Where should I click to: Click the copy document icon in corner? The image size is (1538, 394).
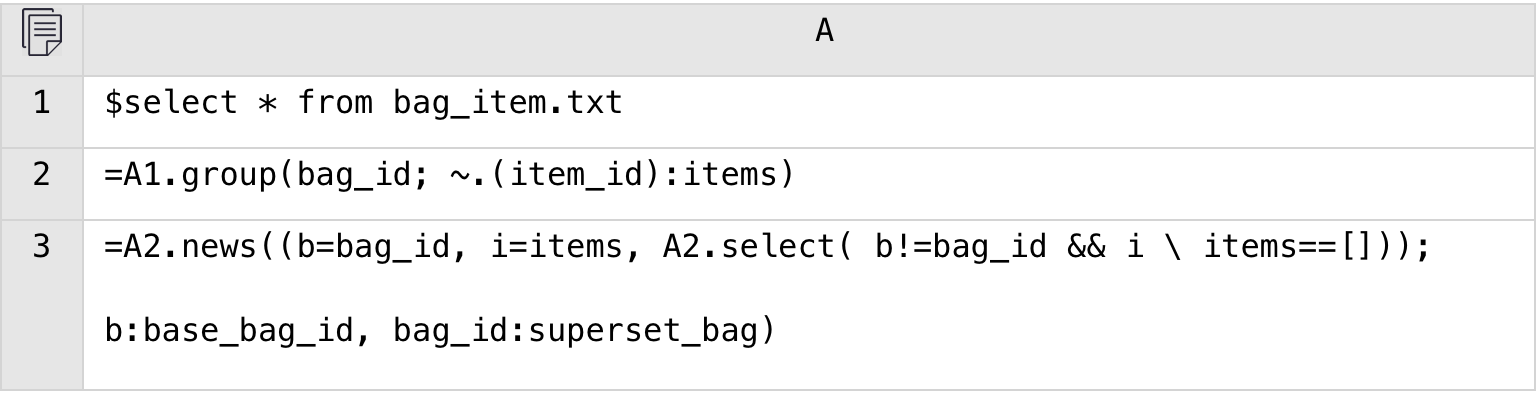point(41,33)
